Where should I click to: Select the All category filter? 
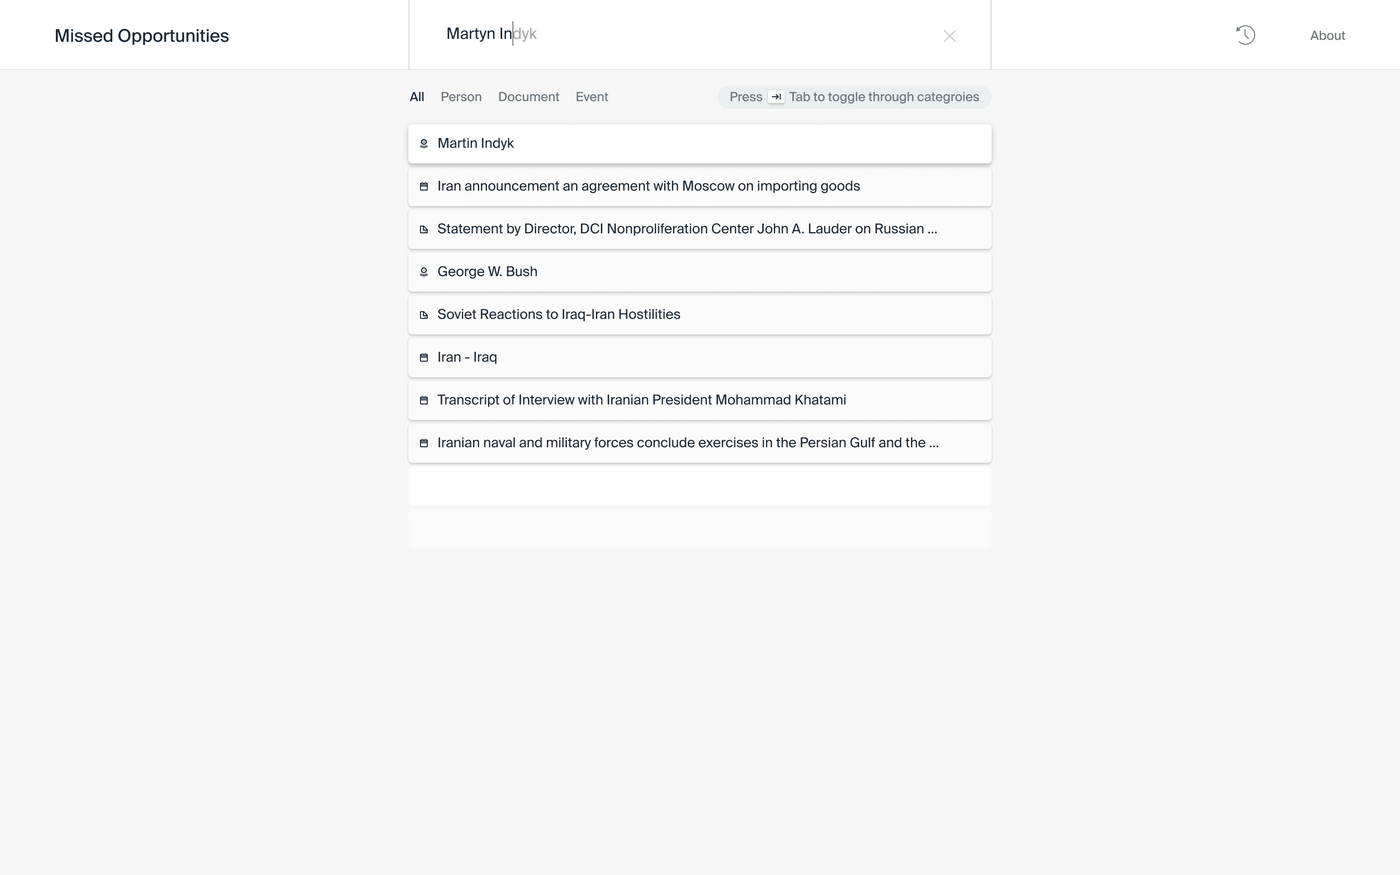417,97
